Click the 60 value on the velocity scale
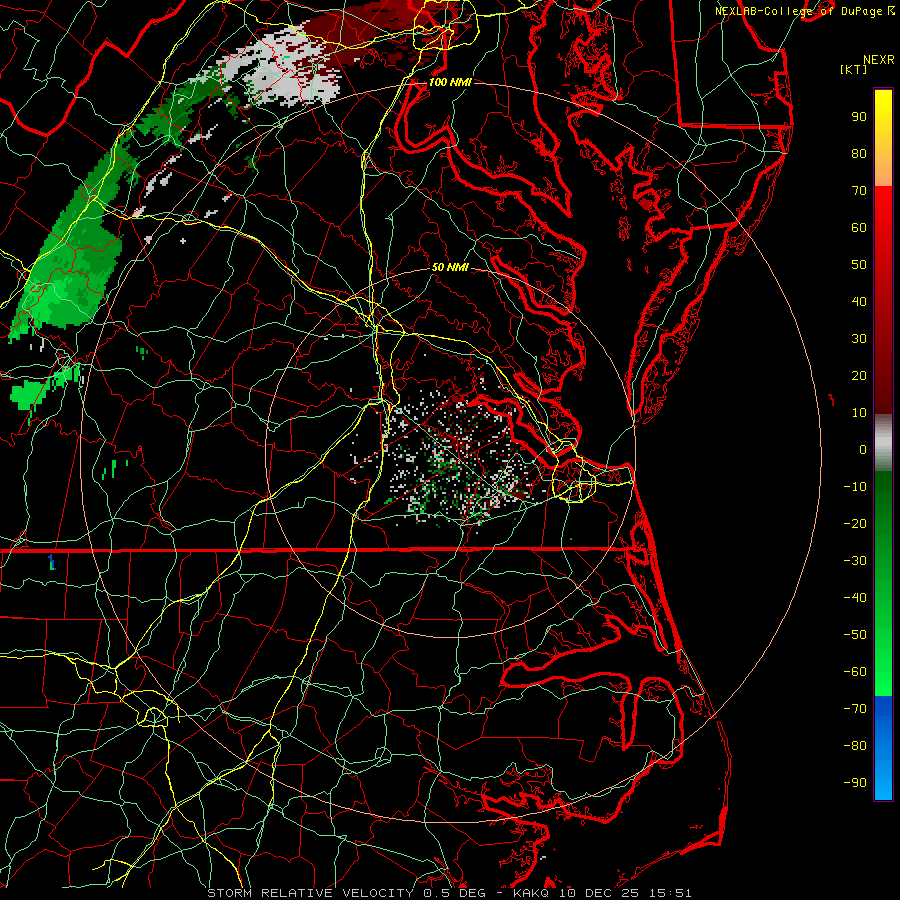The width and height of the screenshot is (900, 900). point(859,228)
